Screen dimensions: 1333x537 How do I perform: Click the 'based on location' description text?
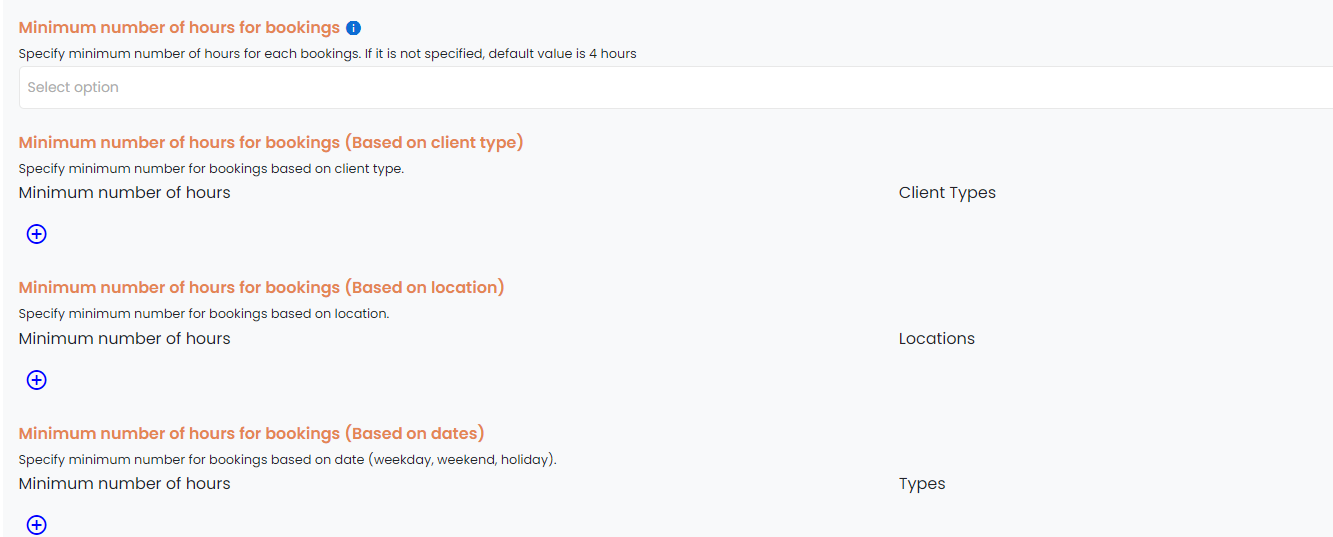[x=204, y=314]
